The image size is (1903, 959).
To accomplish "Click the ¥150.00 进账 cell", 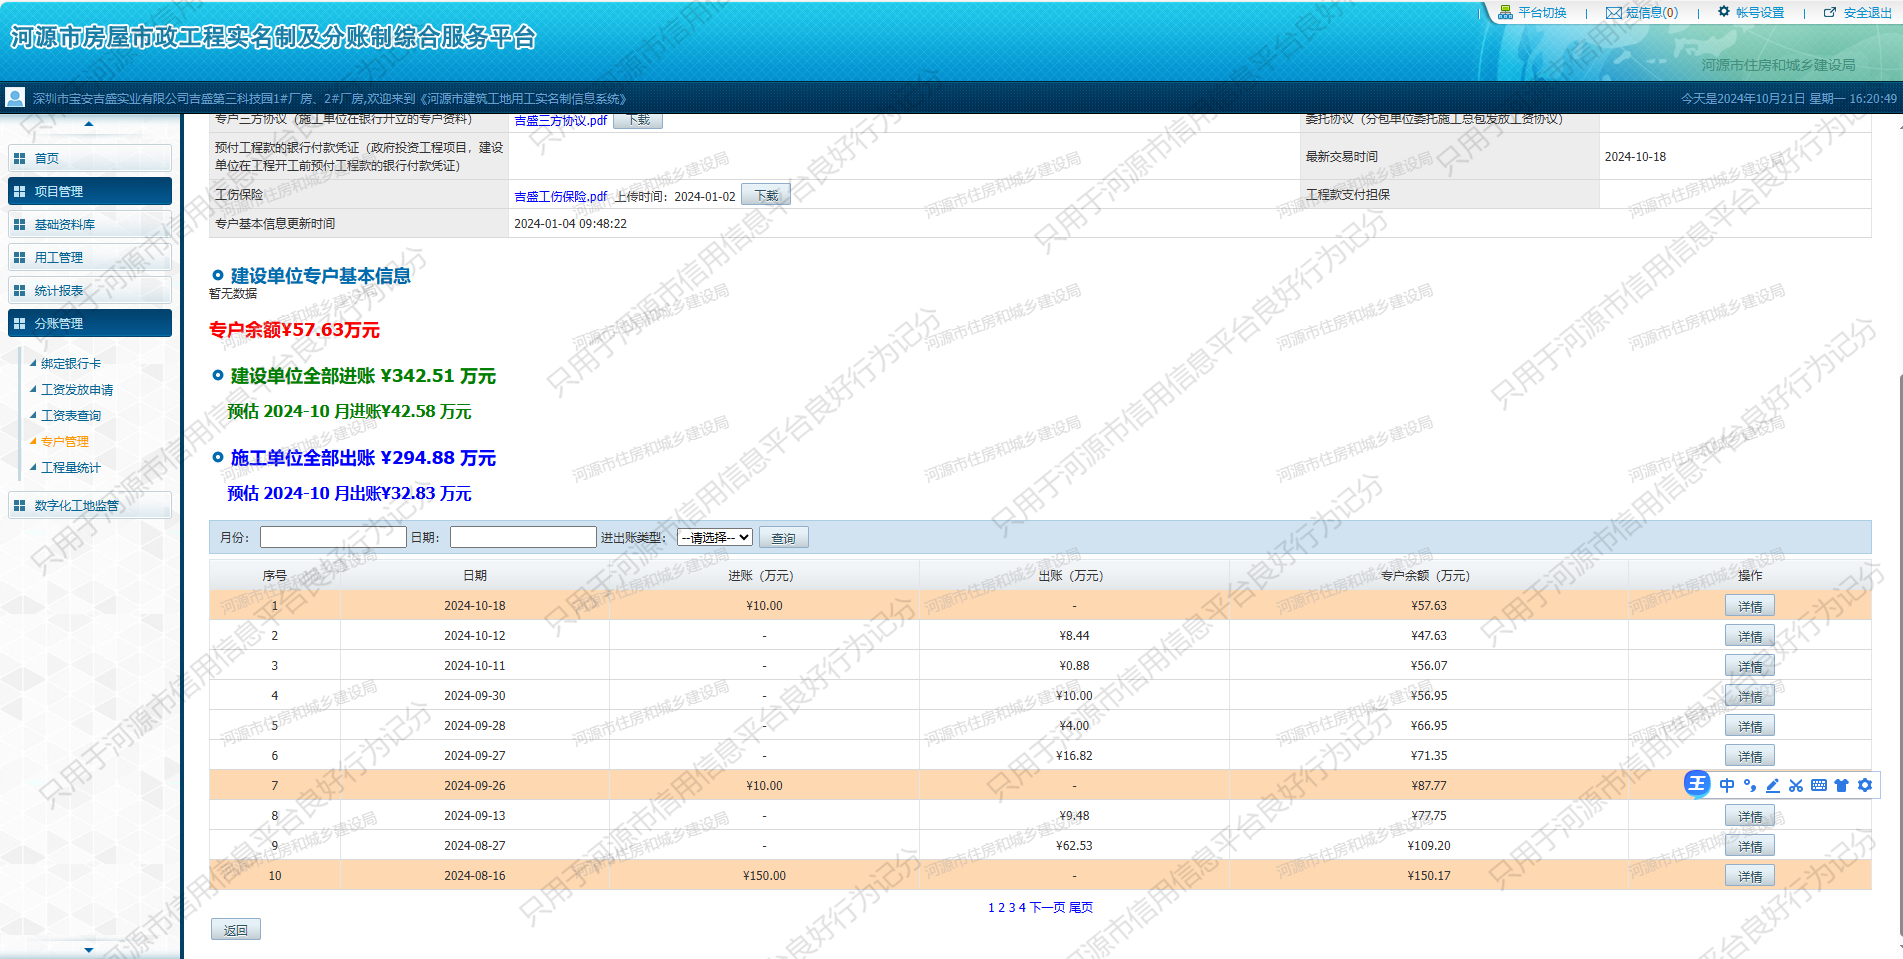I will (764, 875).
